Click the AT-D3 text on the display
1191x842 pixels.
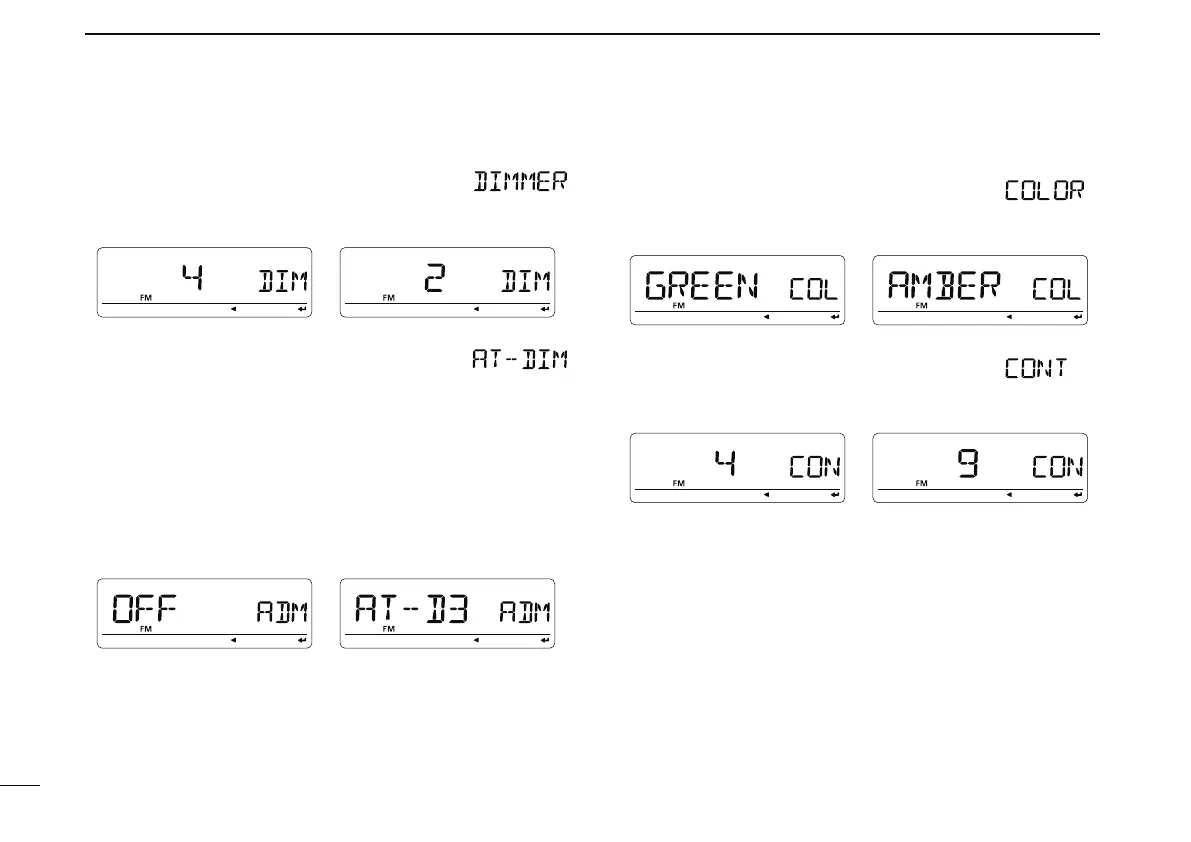pos(400,608)
